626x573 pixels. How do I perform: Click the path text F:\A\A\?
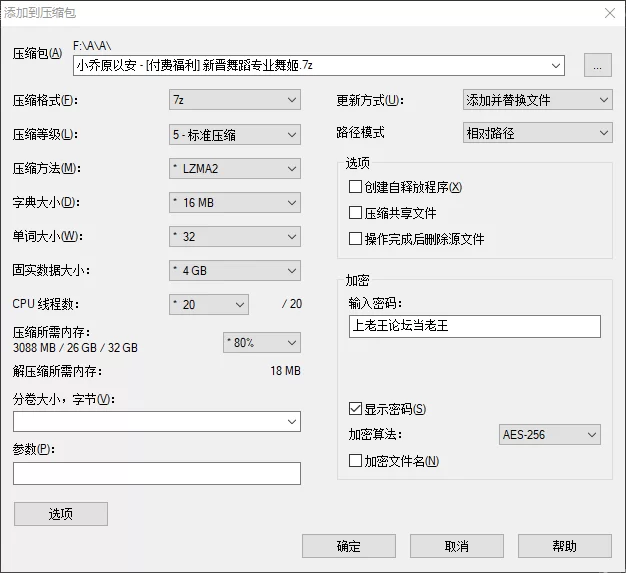pos(92,46)
